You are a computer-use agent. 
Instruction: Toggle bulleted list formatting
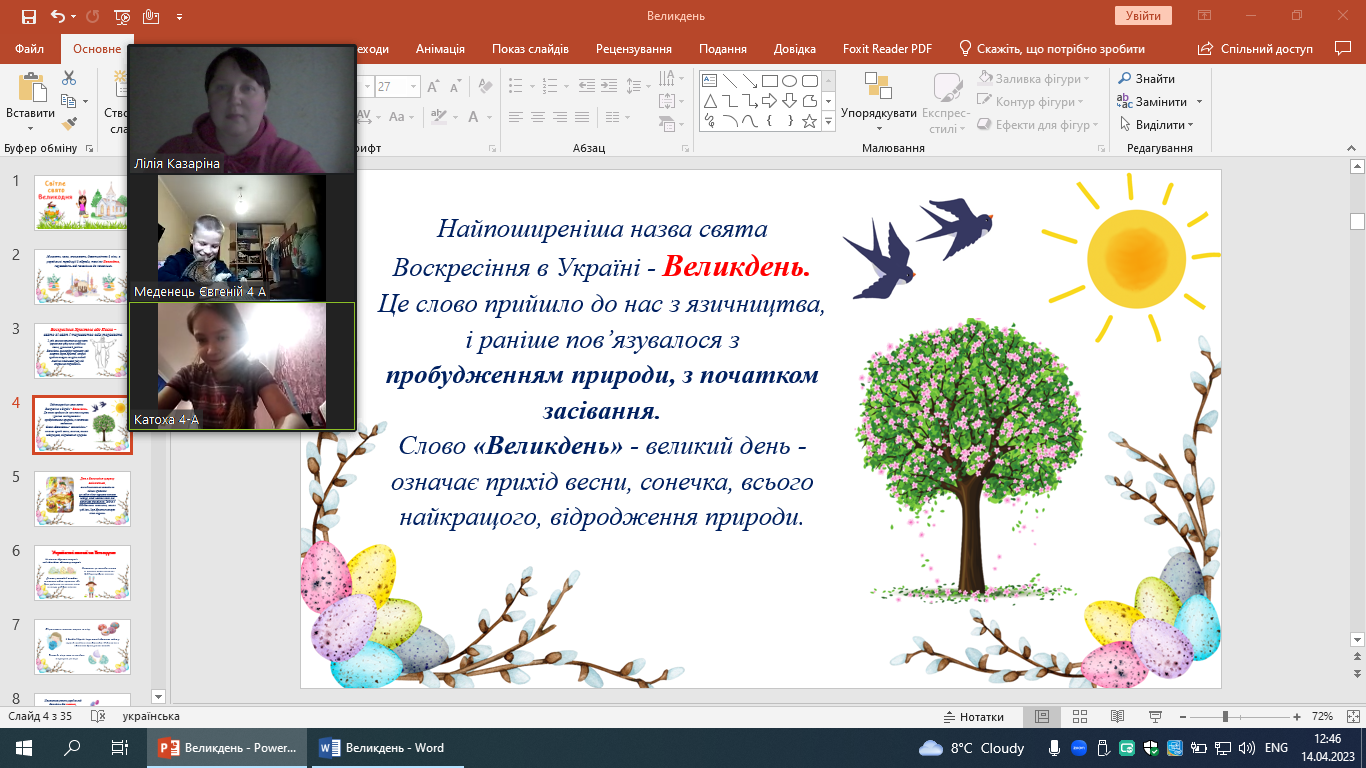[514, 86]
